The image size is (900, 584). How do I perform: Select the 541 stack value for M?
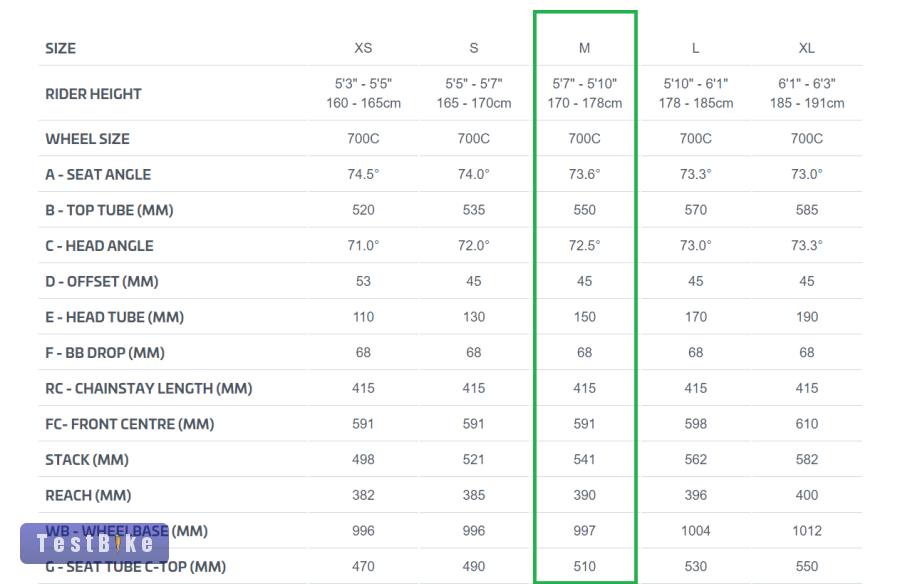(x=585, y=460)
